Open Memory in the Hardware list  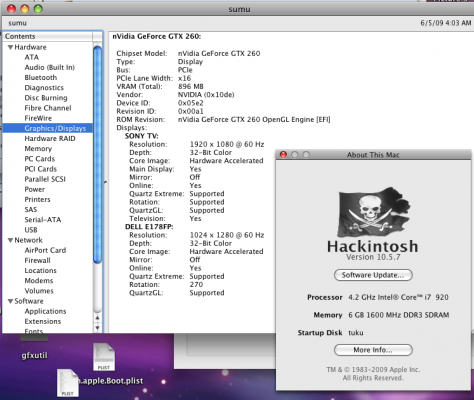pos(38,149)
